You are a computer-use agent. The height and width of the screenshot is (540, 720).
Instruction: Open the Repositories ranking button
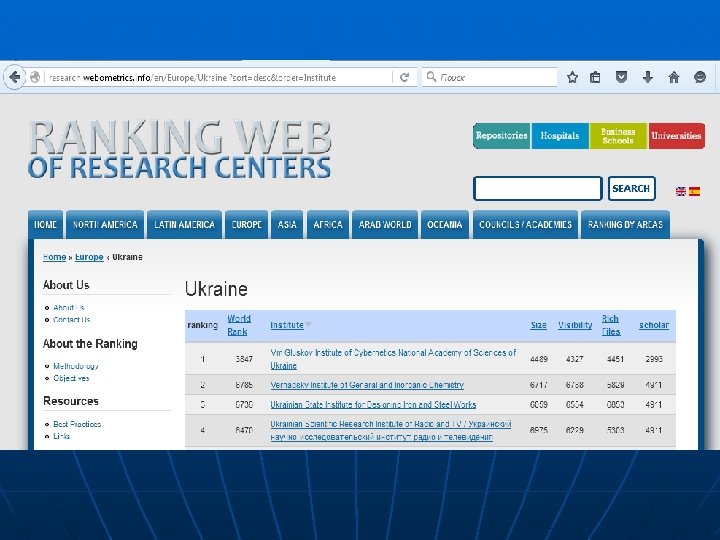pos(501,136)
